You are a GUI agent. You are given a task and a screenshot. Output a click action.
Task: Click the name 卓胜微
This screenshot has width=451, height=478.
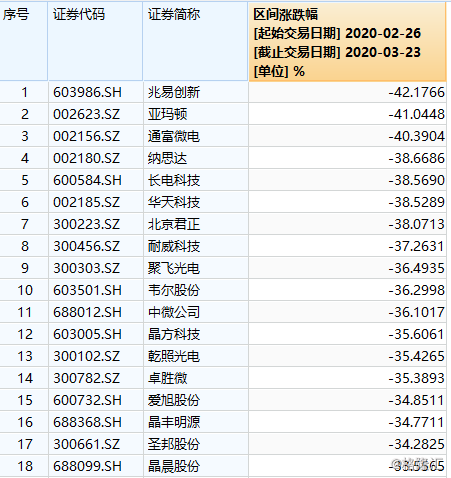pyautogui.click(x=168, y=378)
